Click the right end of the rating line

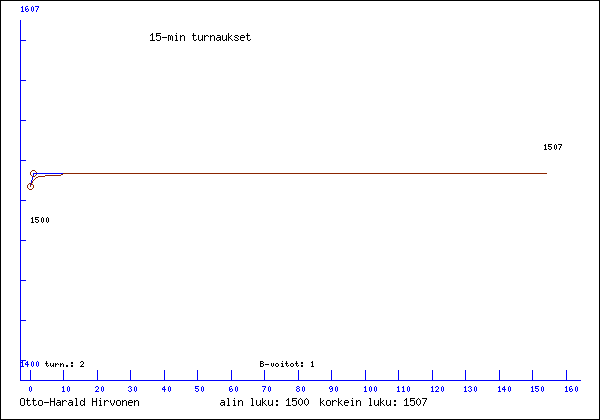pyautogui.click(x=546, y=173)
